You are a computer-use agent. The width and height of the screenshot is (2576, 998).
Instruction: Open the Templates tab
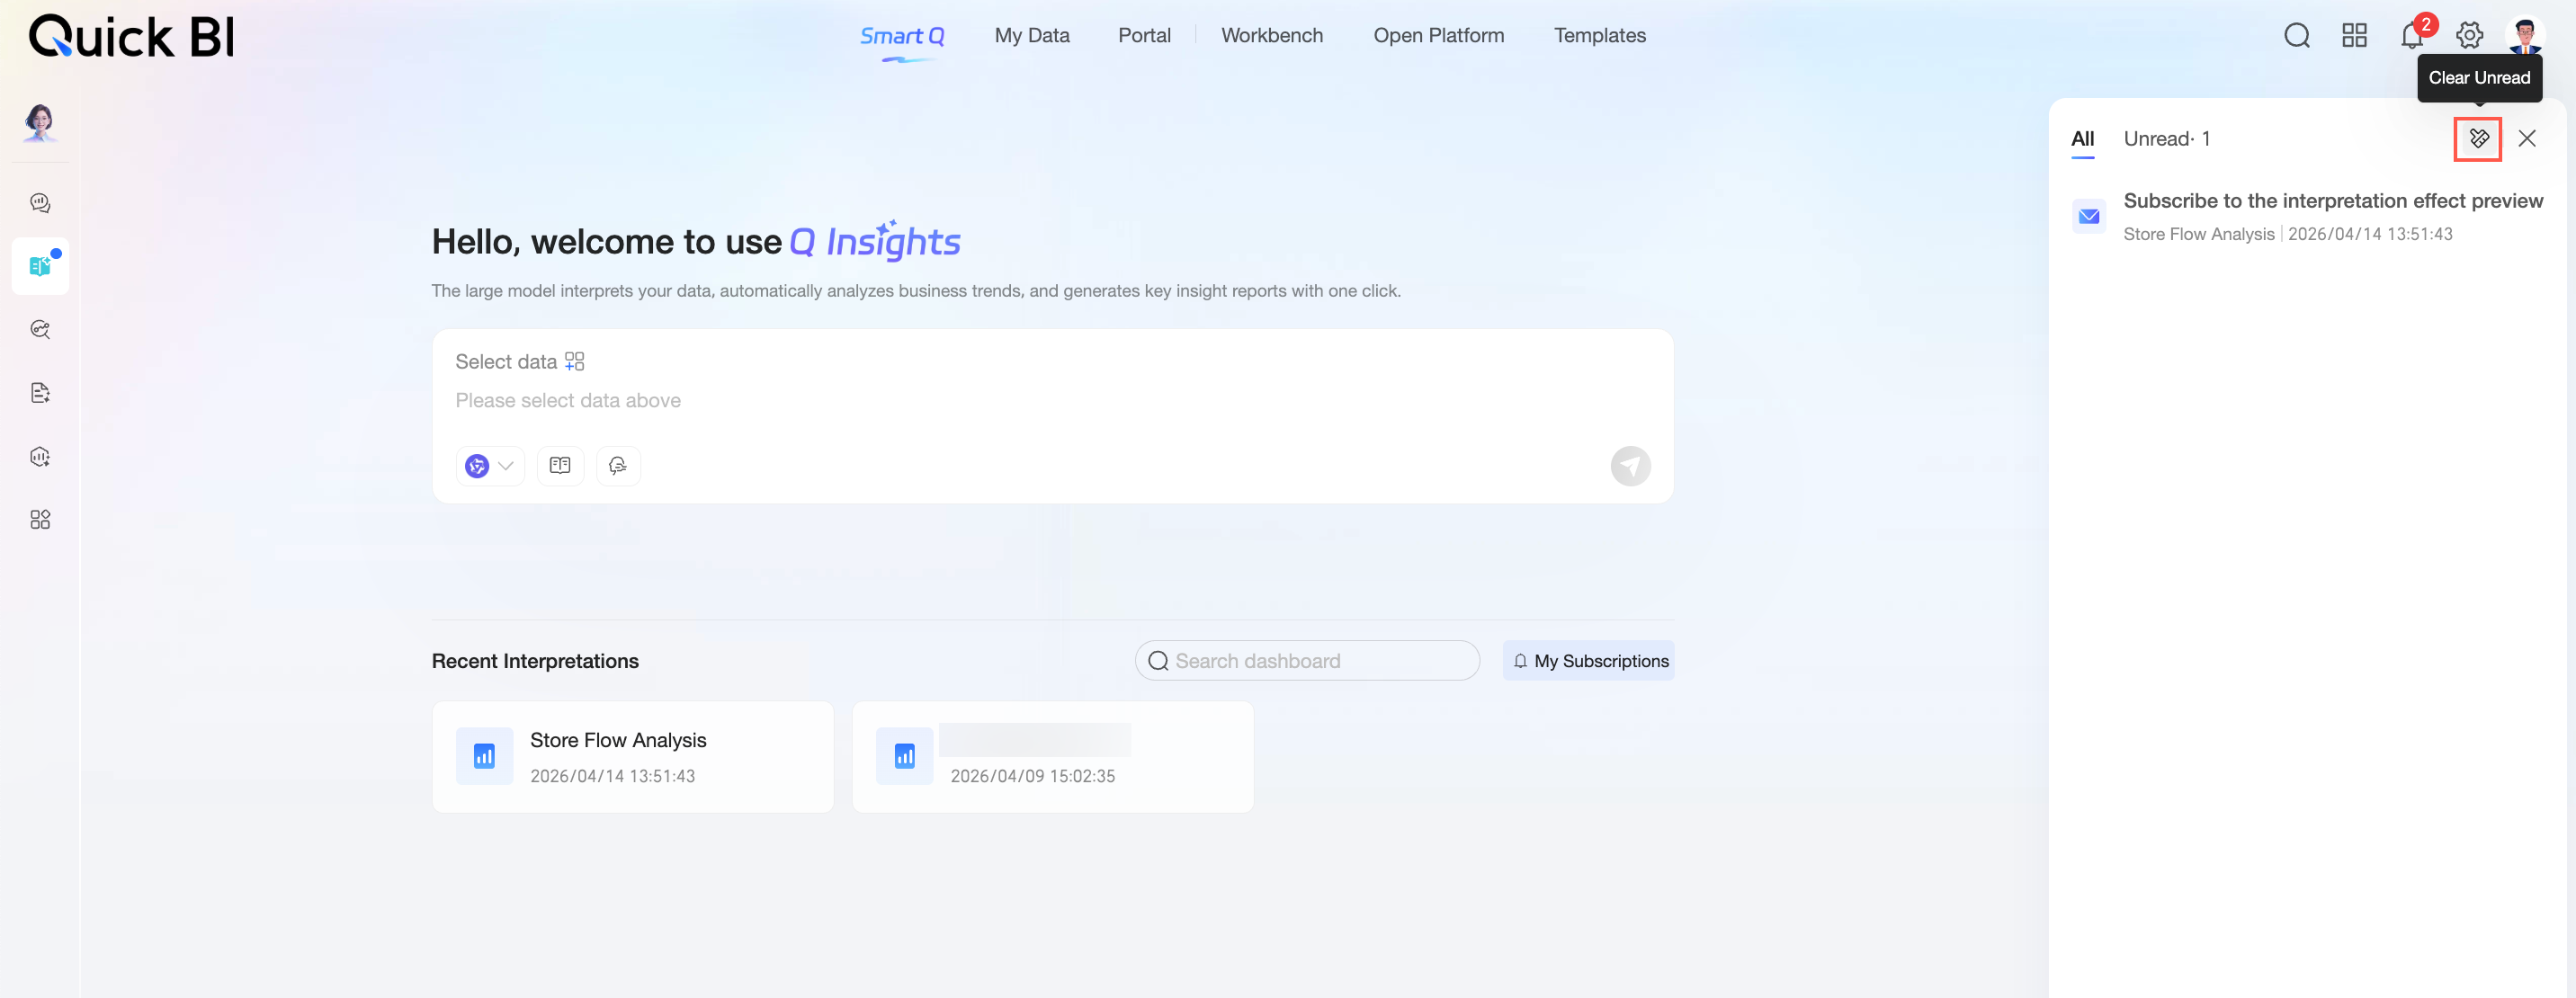coord(1600,36)
